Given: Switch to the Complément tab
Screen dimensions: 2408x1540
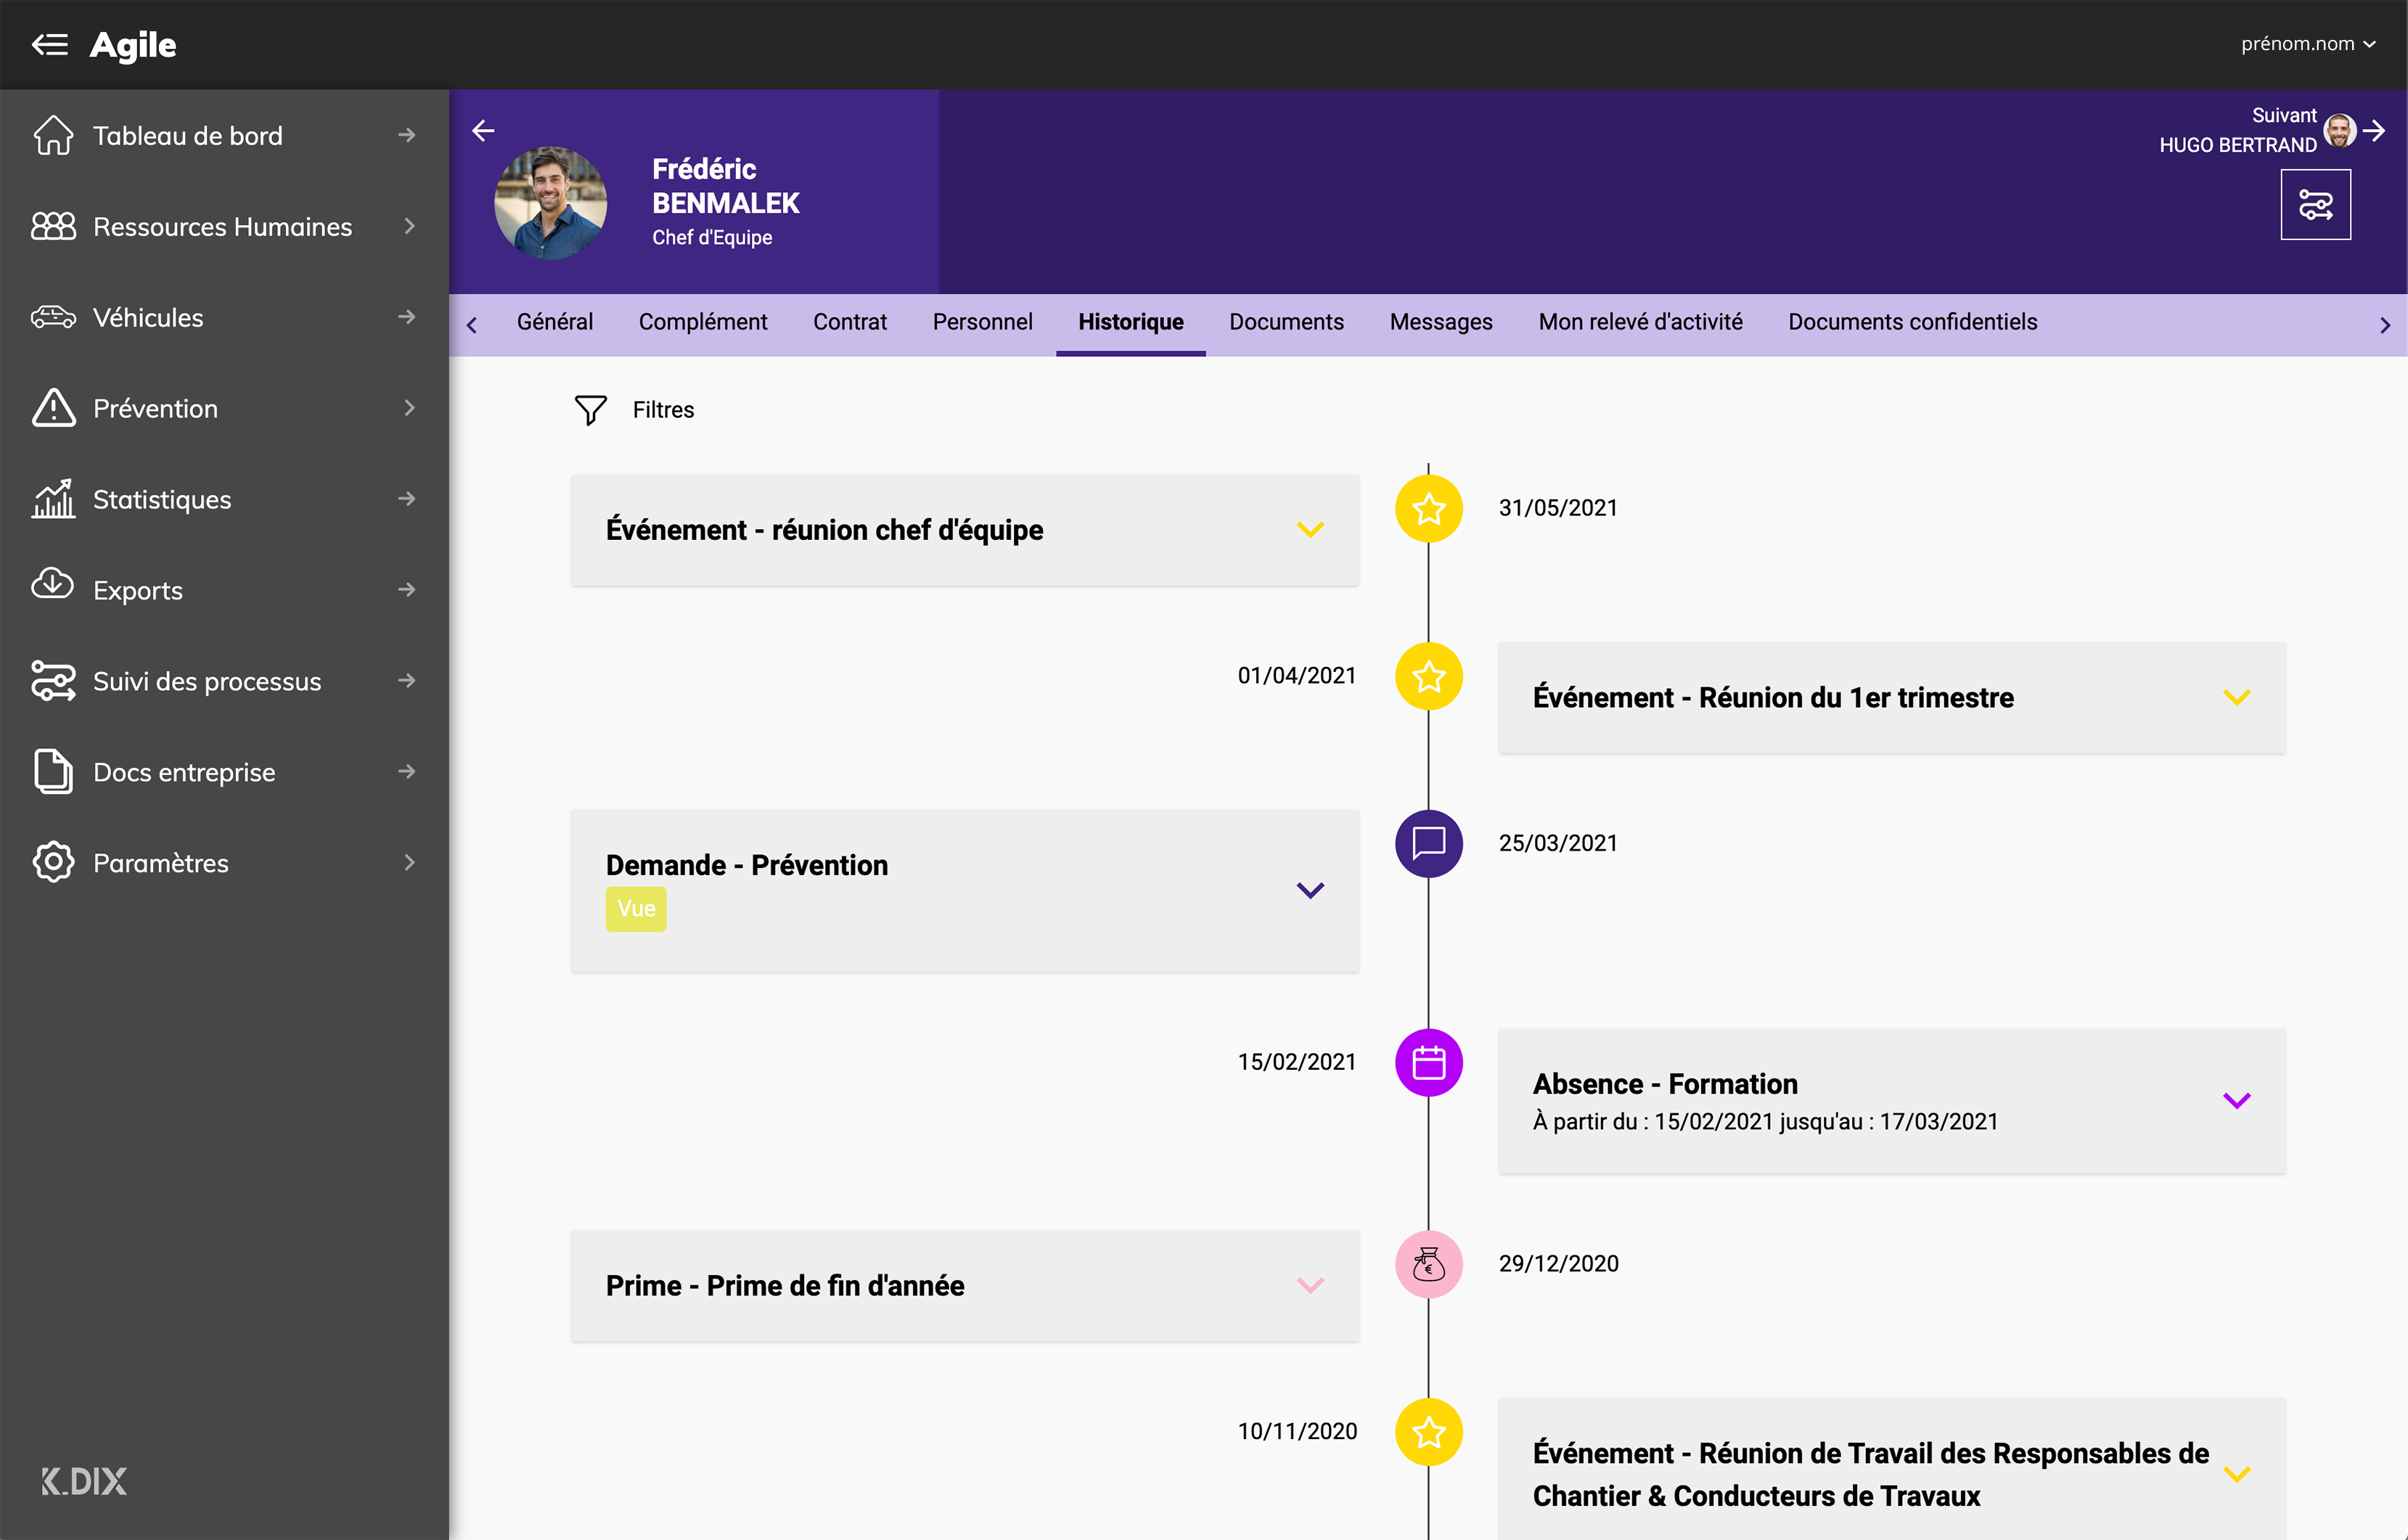Looking at the screenshot, I should 703,322.
